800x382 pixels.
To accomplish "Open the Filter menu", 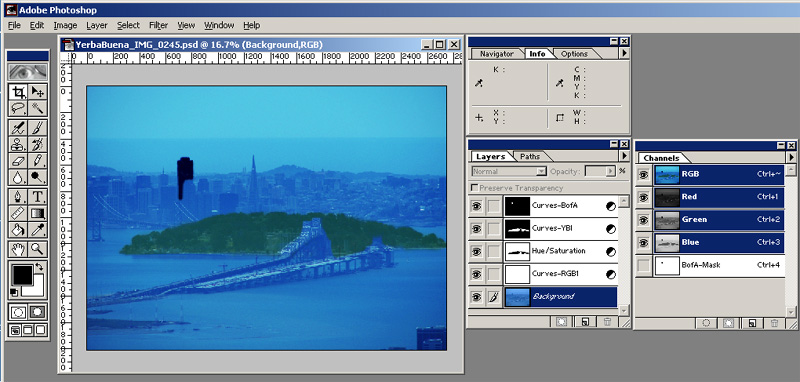I will pos(159,25).
